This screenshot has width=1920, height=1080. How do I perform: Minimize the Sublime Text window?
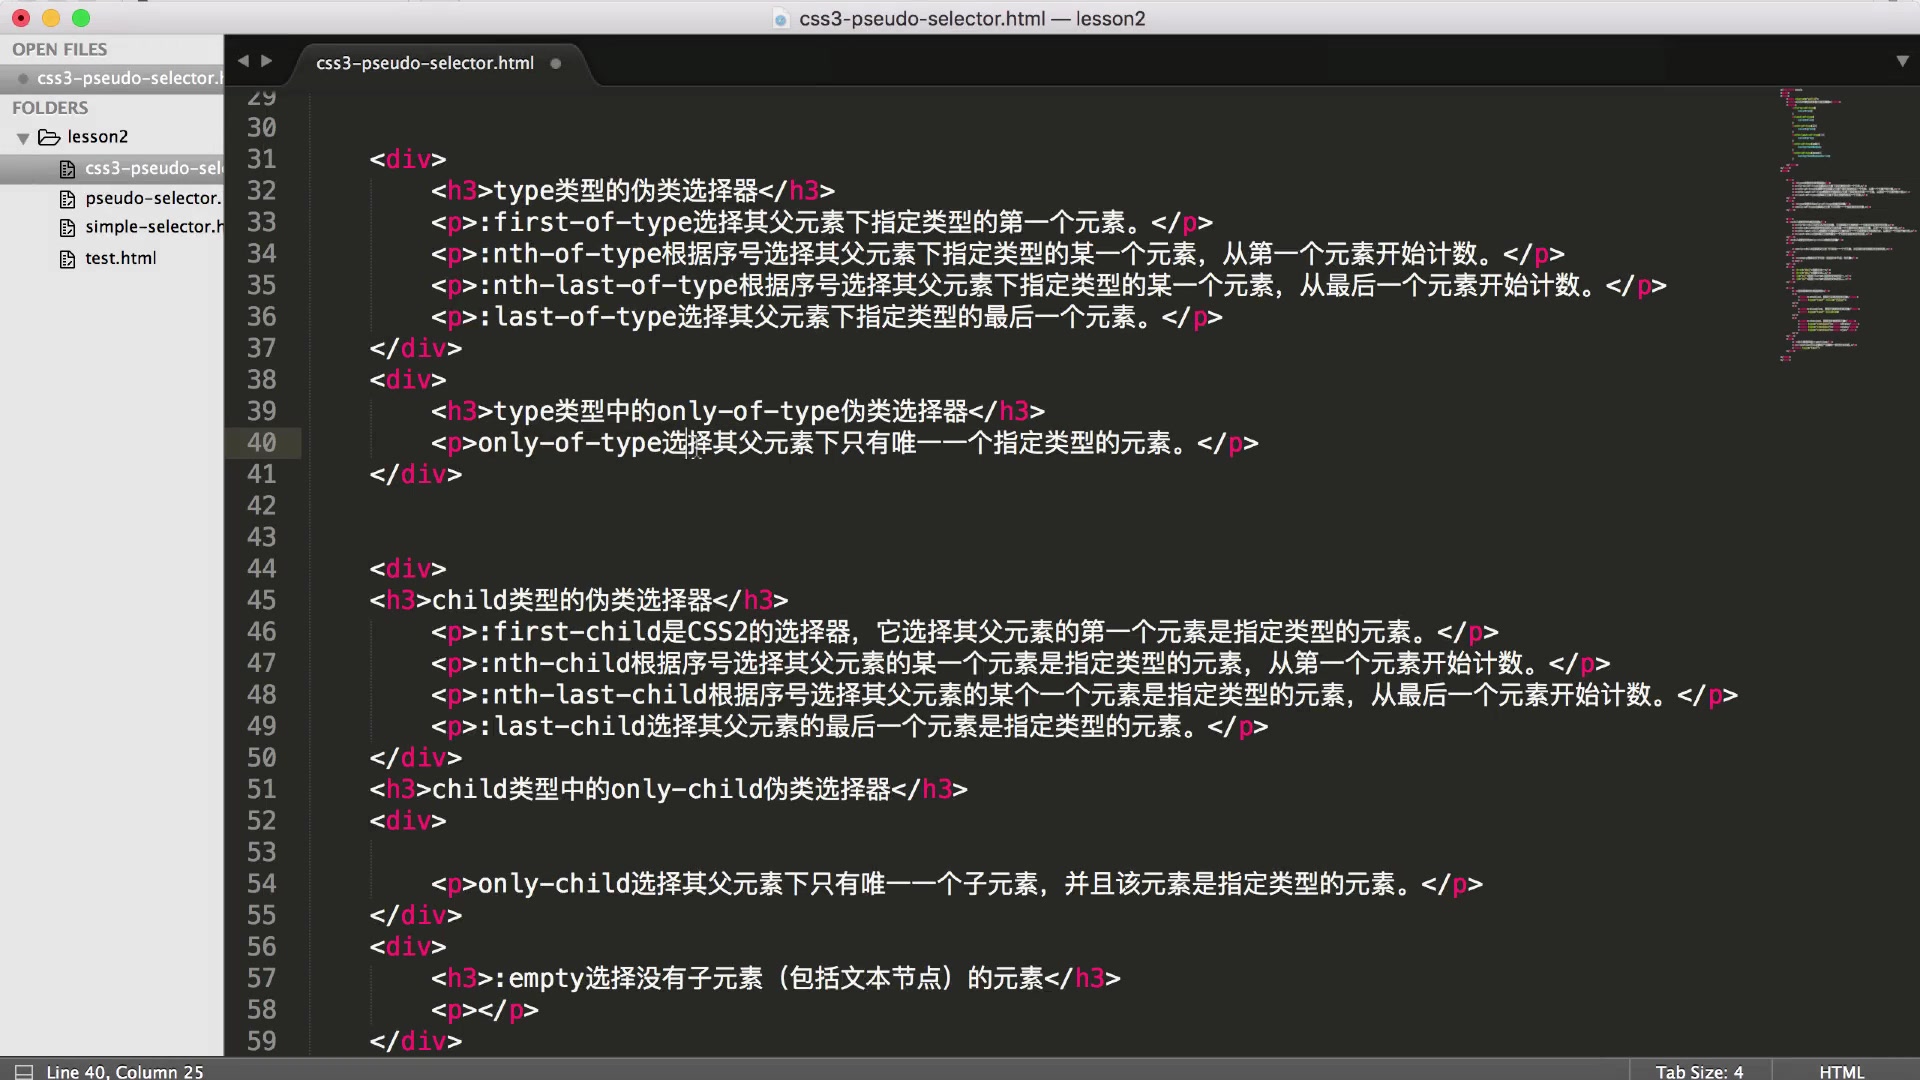click(x=51, y=18)
